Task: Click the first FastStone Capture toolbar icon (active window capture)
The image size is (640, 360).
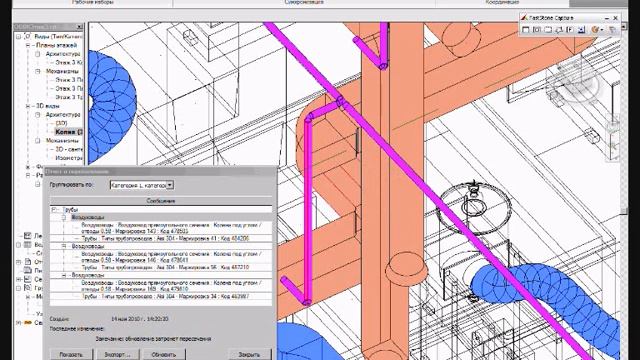Action: click(x=526, y=30)
